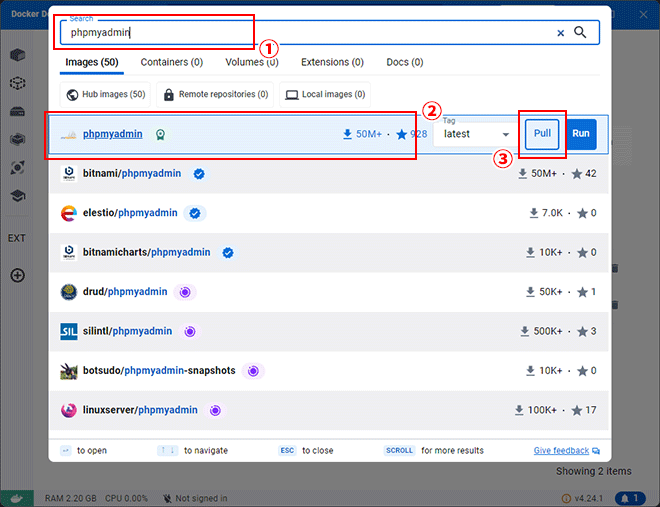Click the elestio logo icon
The width and height of the screenshot is (660, 507).
(69, 213)
